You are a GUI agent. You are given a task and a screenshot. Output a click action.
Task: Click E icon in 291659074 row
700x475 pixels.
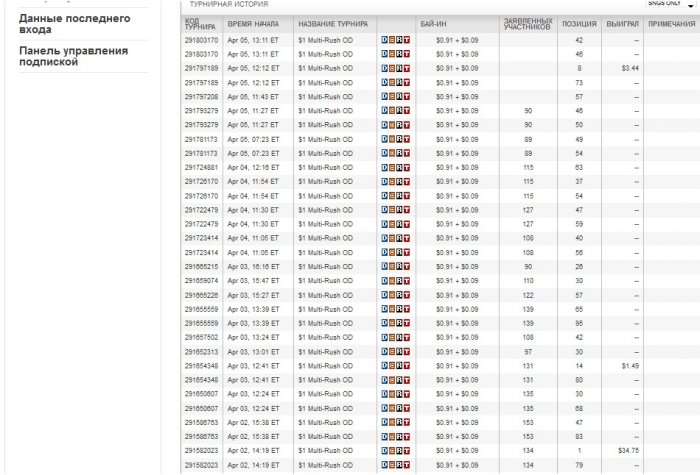[392, 281]
